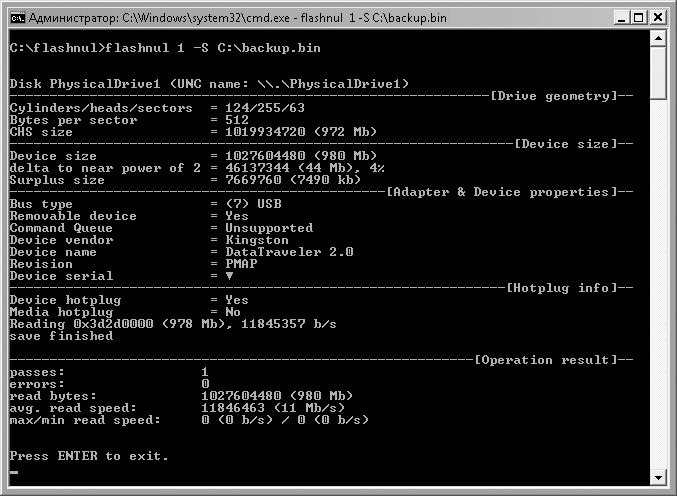Open the cmd system menu icon
The height and width of the screenshot is (496, 677).
point(18,18)
